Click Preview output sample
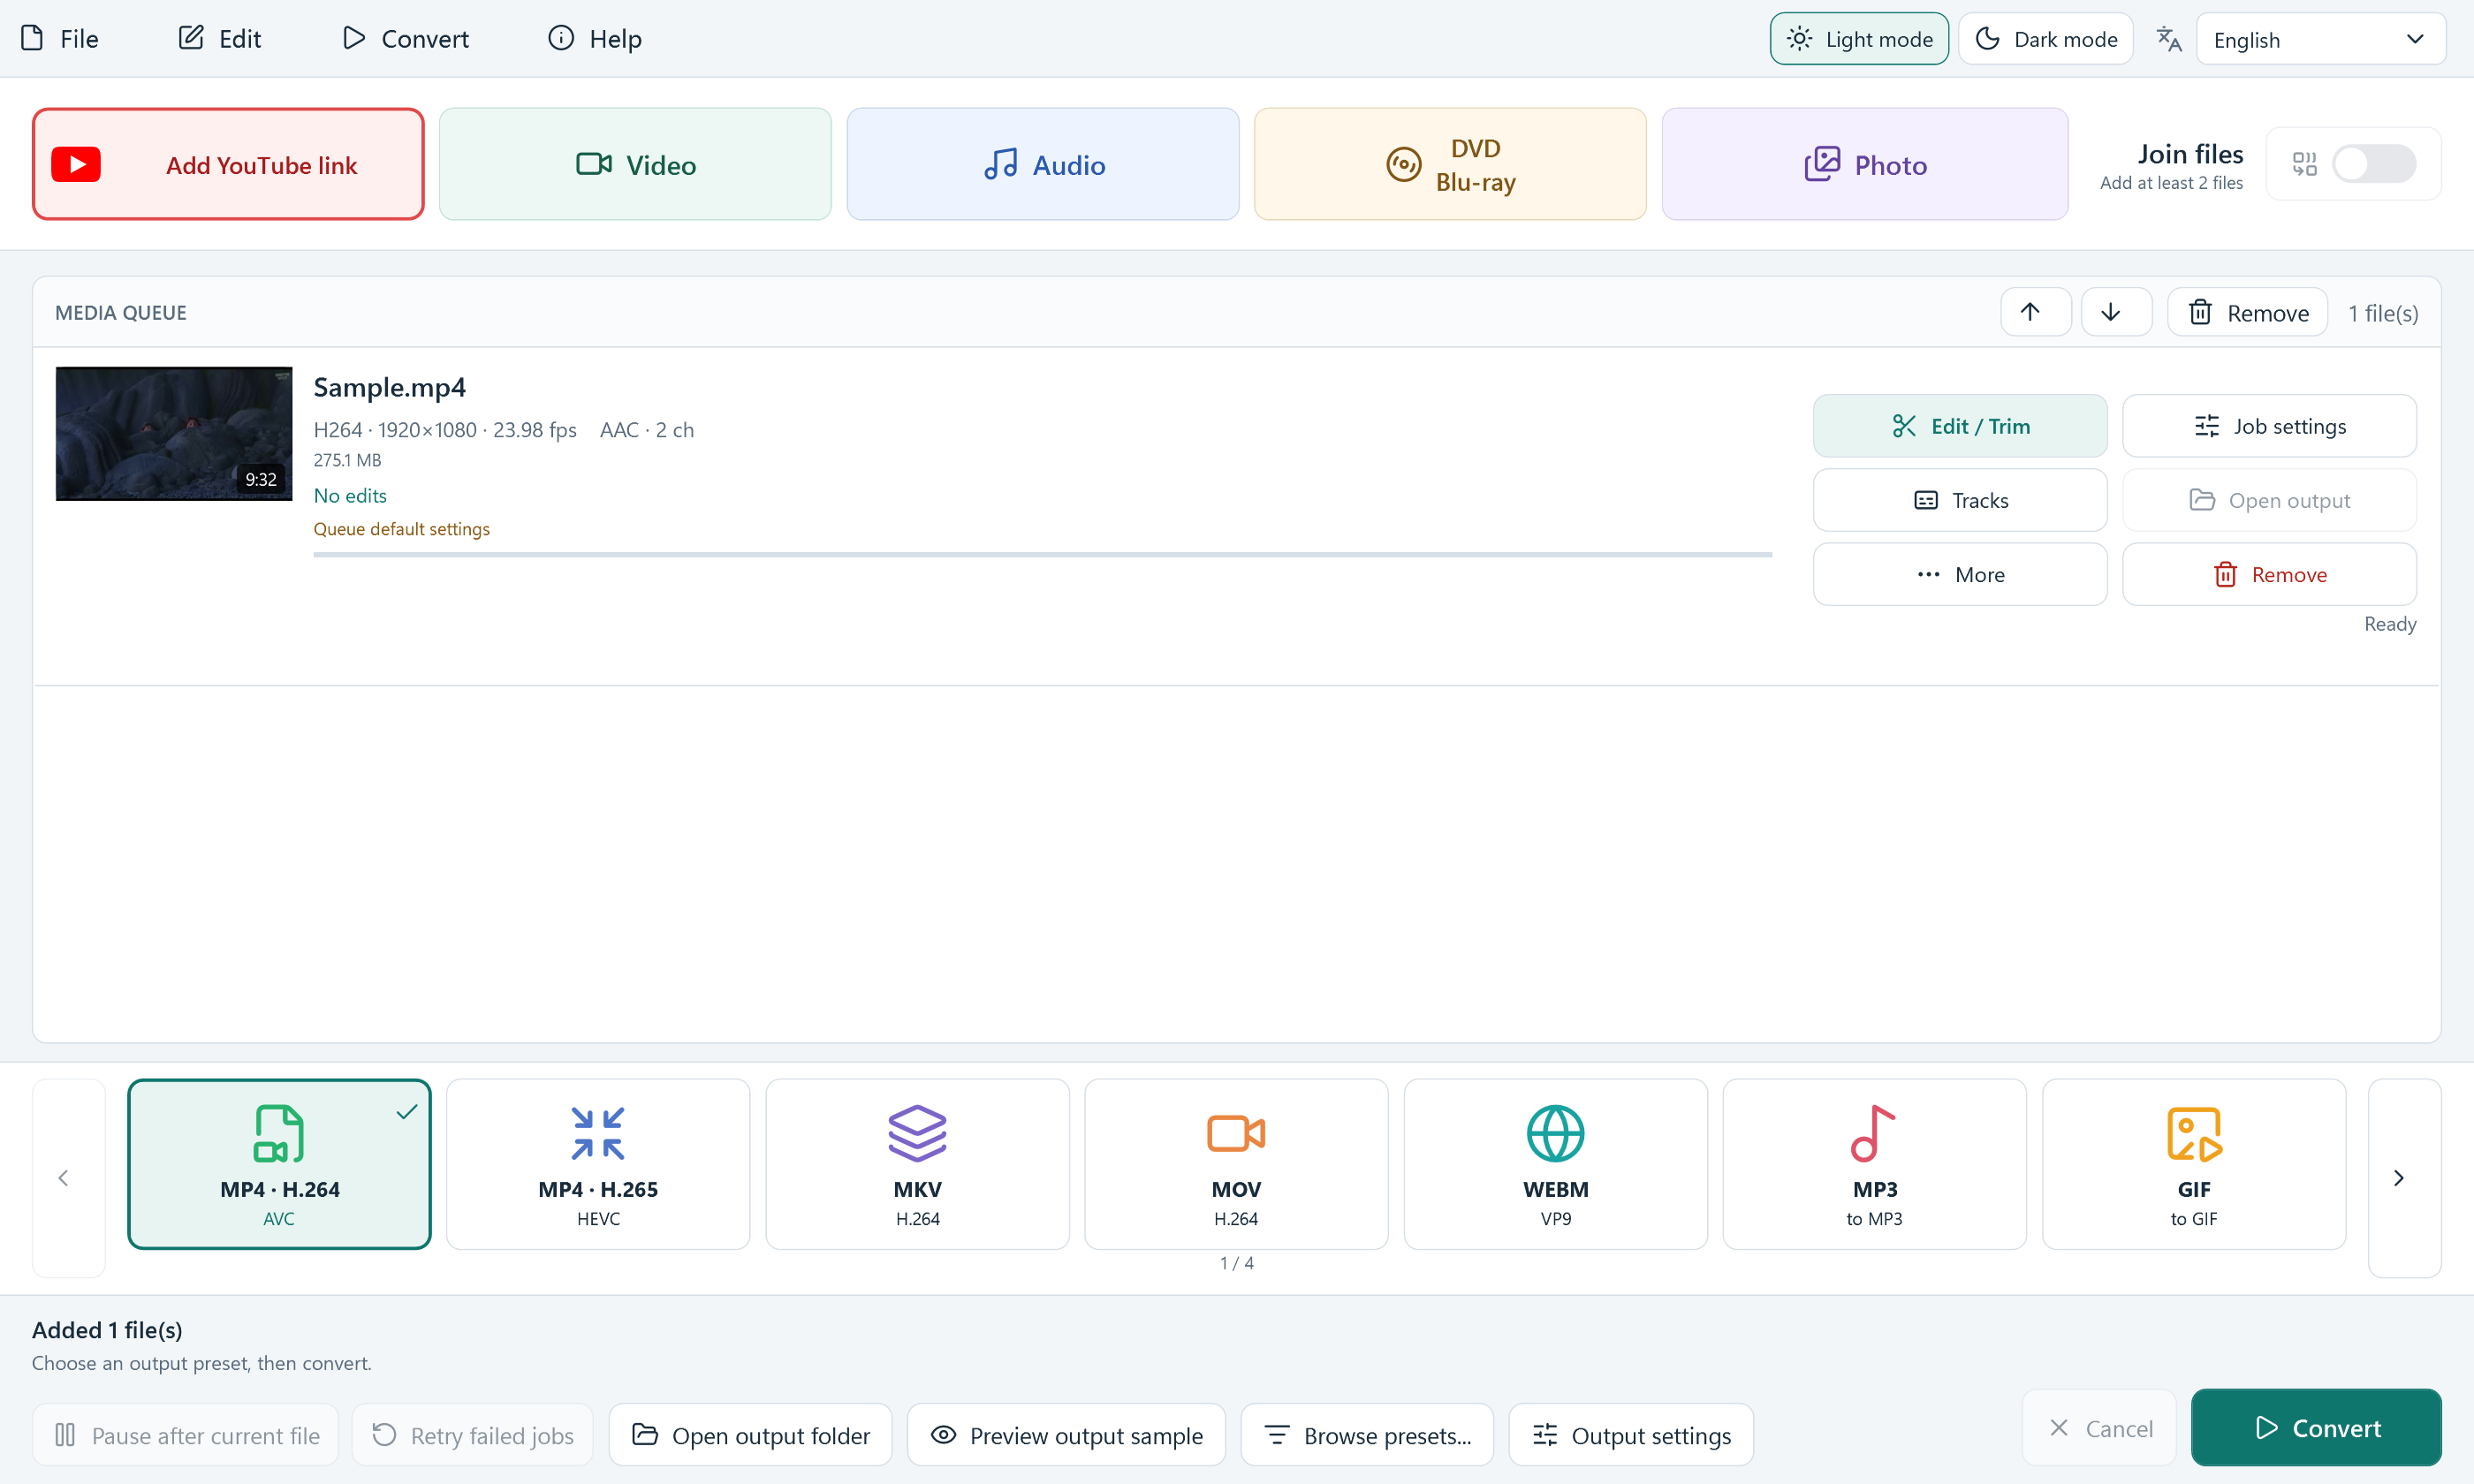 tap(1066, 1435)
